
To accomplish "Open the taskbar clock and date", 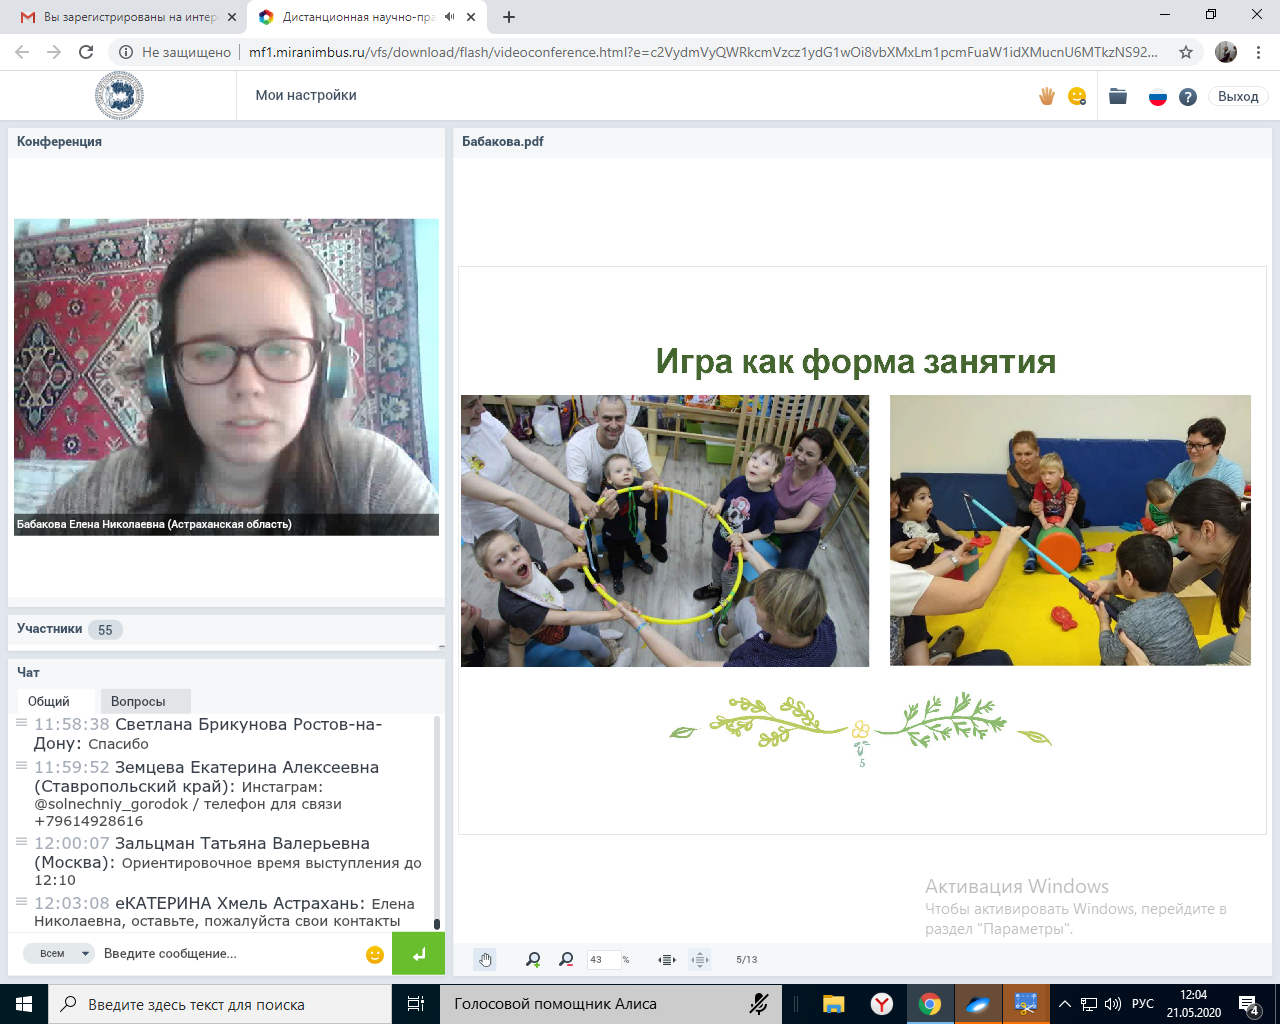I will [1194, 1004].
